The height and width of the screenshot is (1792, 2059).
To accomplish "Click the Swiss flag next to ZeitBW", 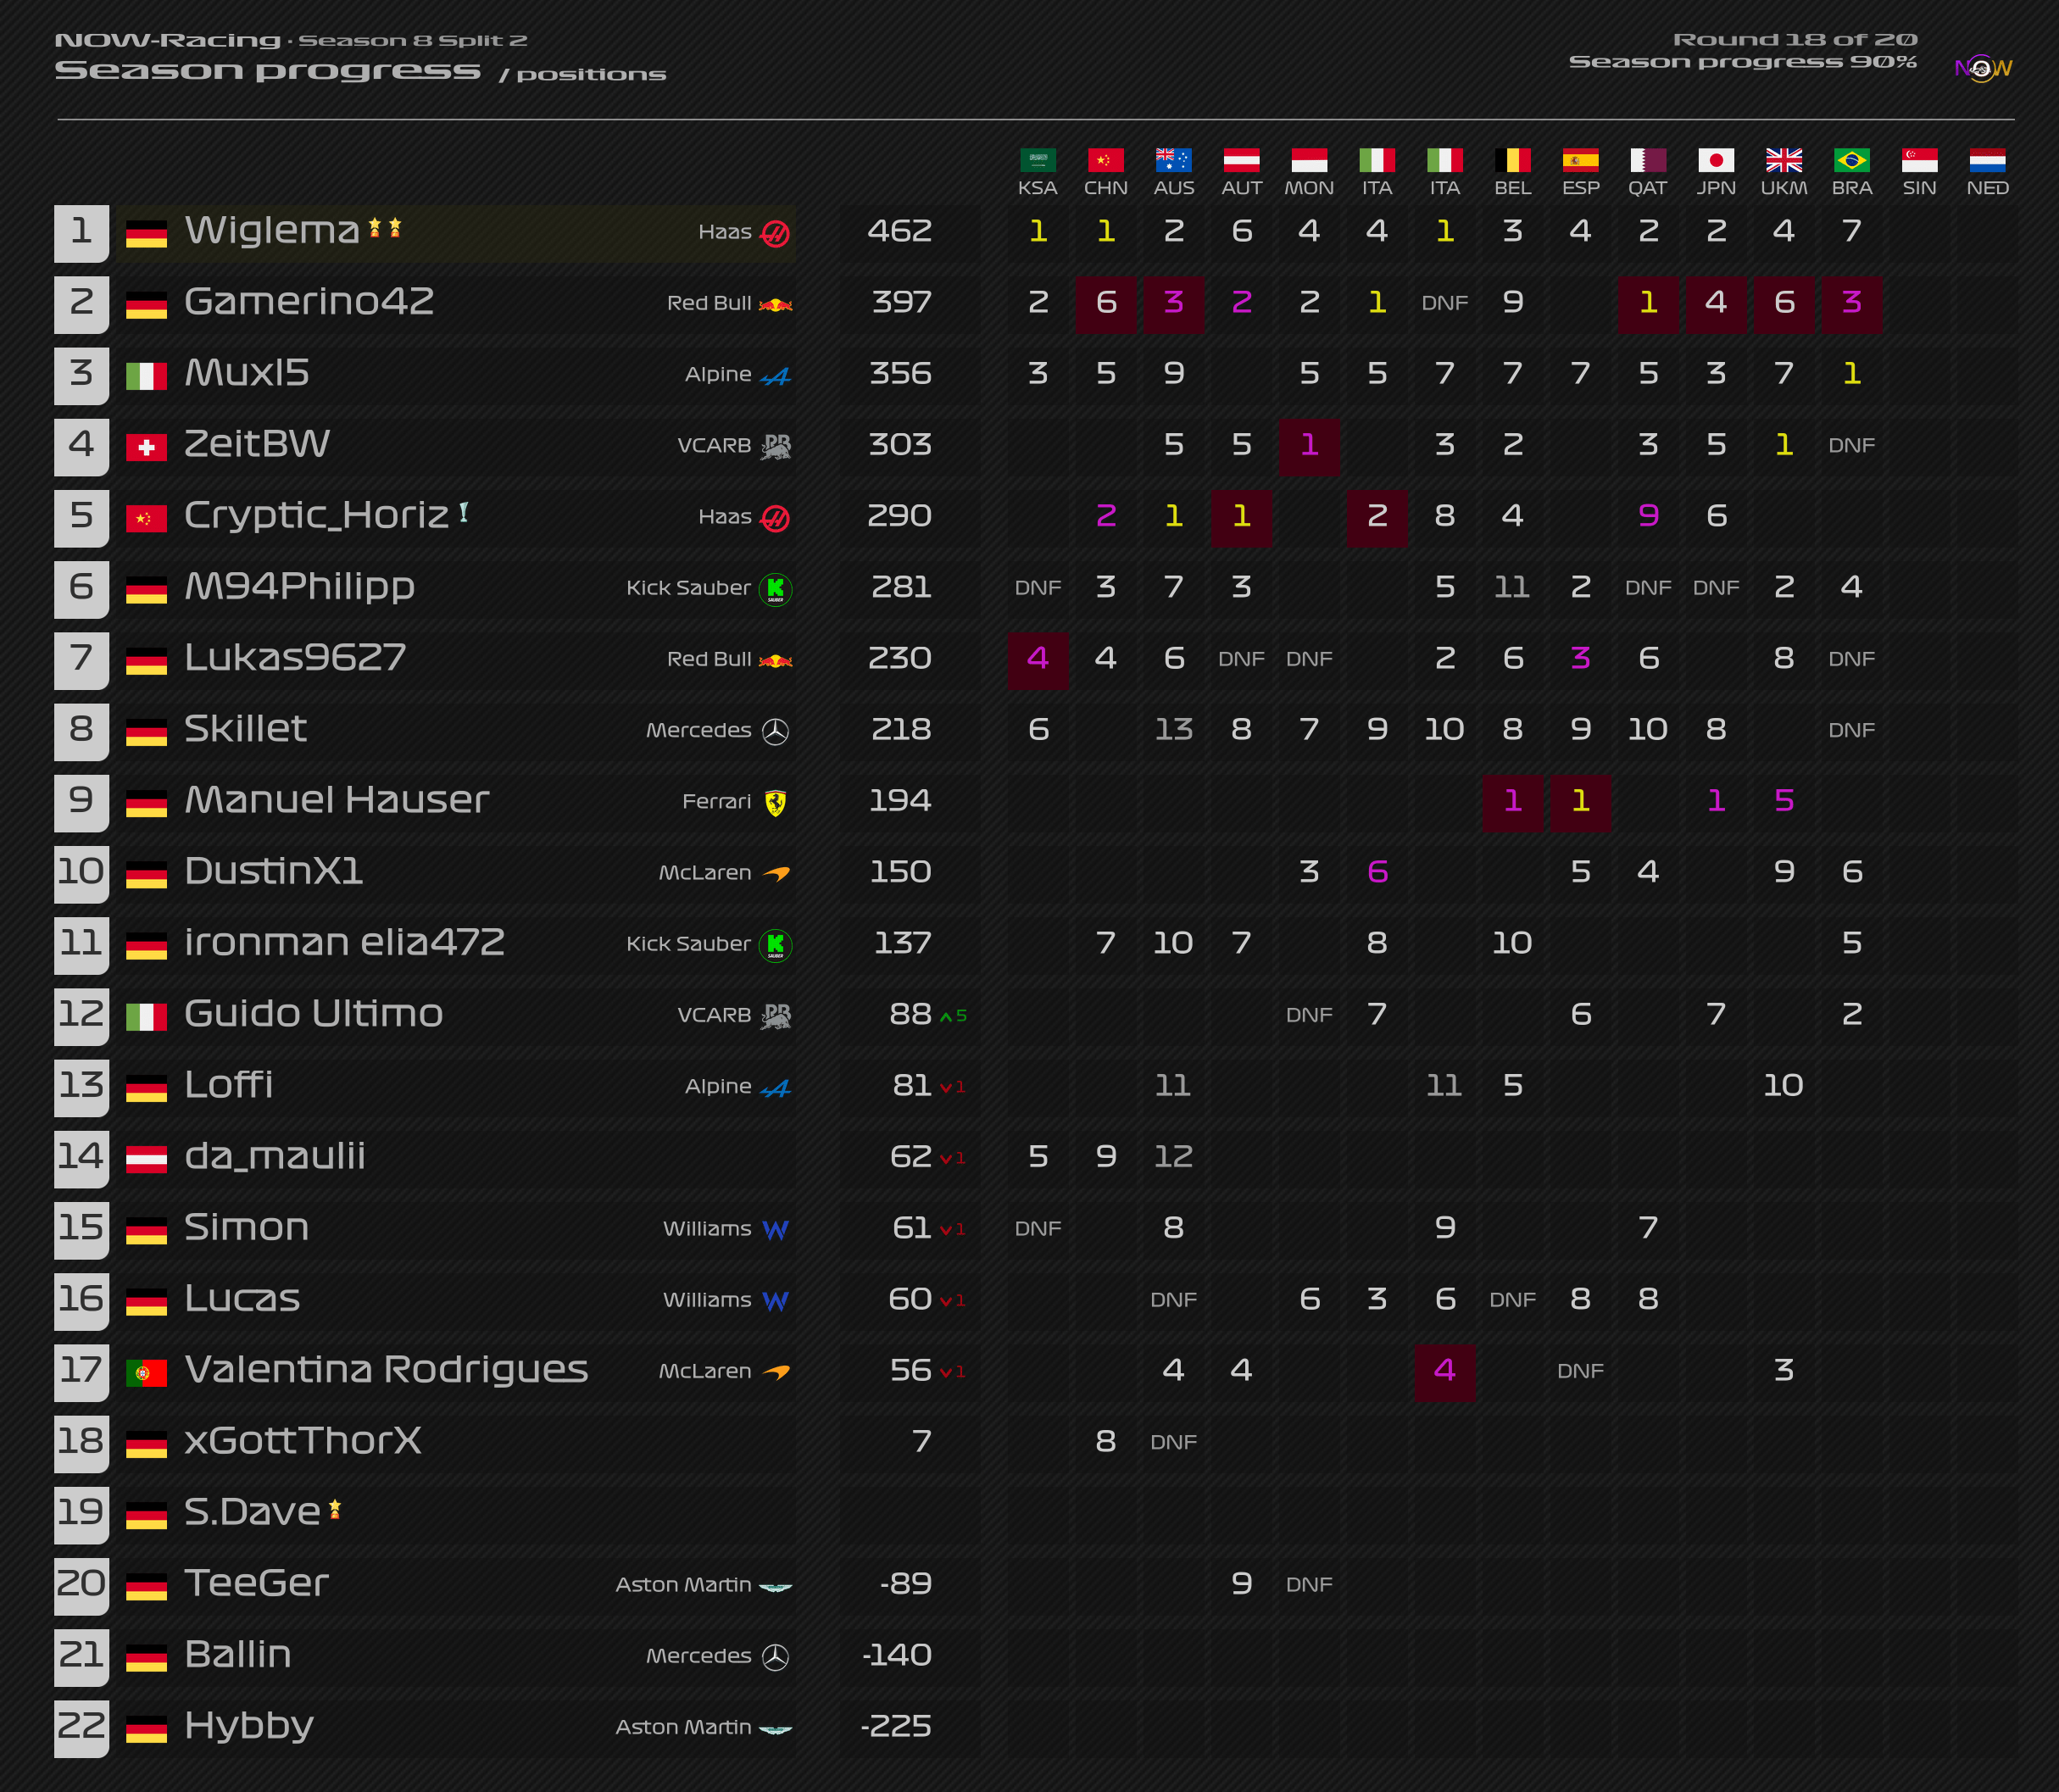I will [146, 447].
